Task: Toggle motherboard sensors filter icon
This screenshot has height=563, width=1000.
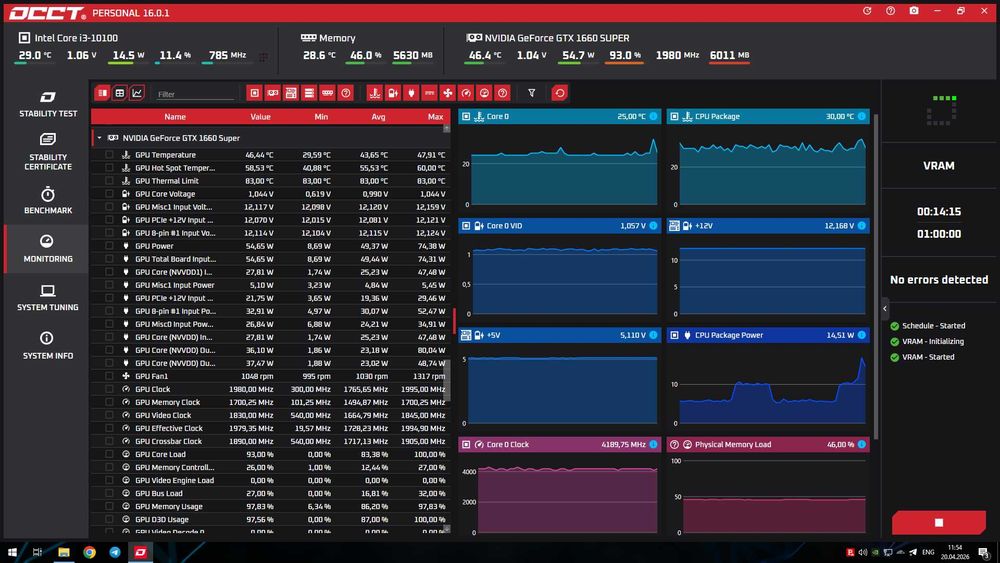Action: 291,93
